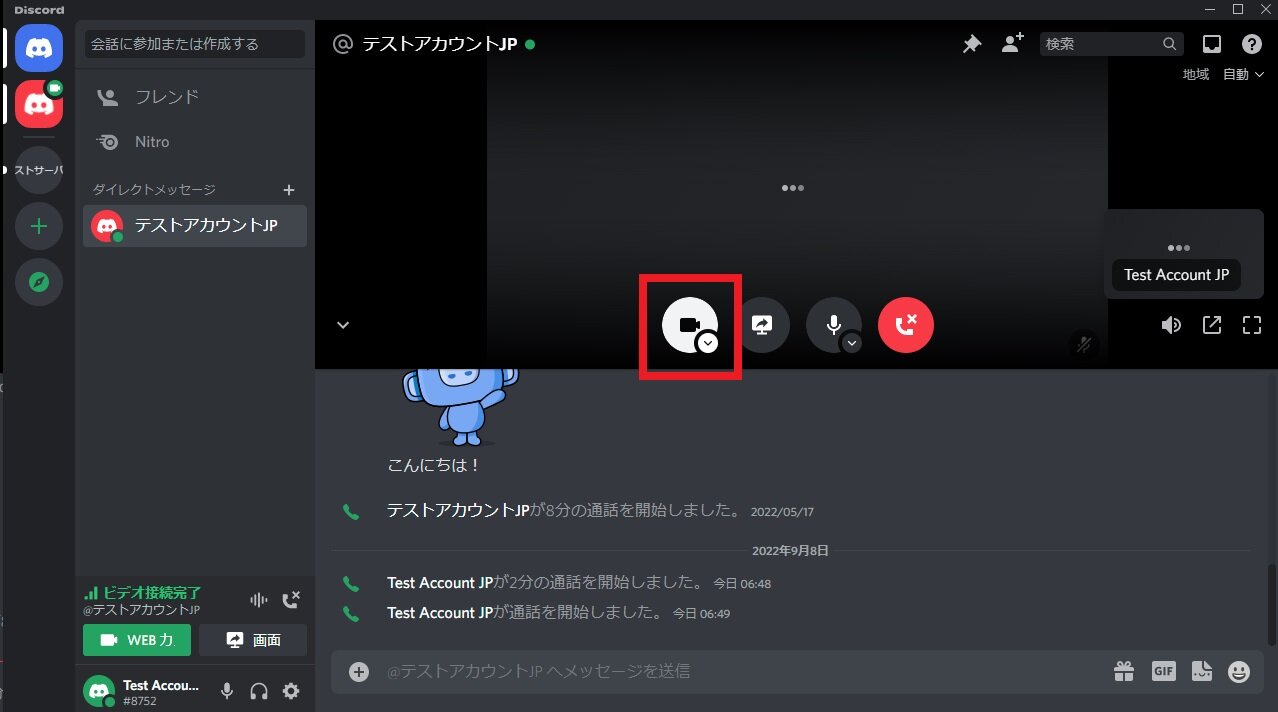This screenshot has width=1278, height=712.
Task: Click the 今日 06:48 timestamp
Action: [742, 583]
